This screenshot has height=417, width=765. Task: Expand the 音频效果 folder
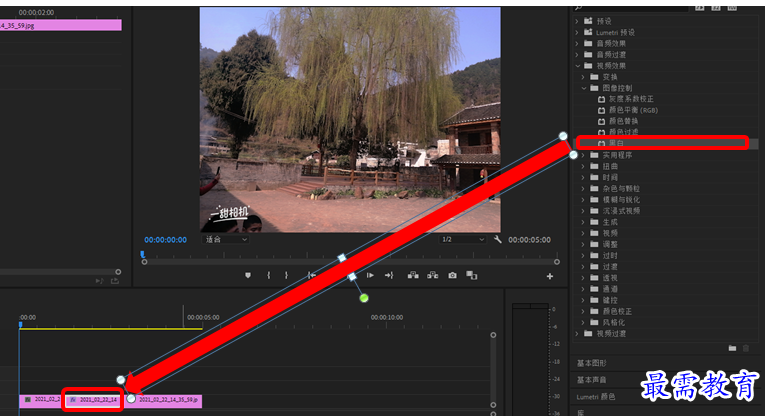(x=577, y=43)
